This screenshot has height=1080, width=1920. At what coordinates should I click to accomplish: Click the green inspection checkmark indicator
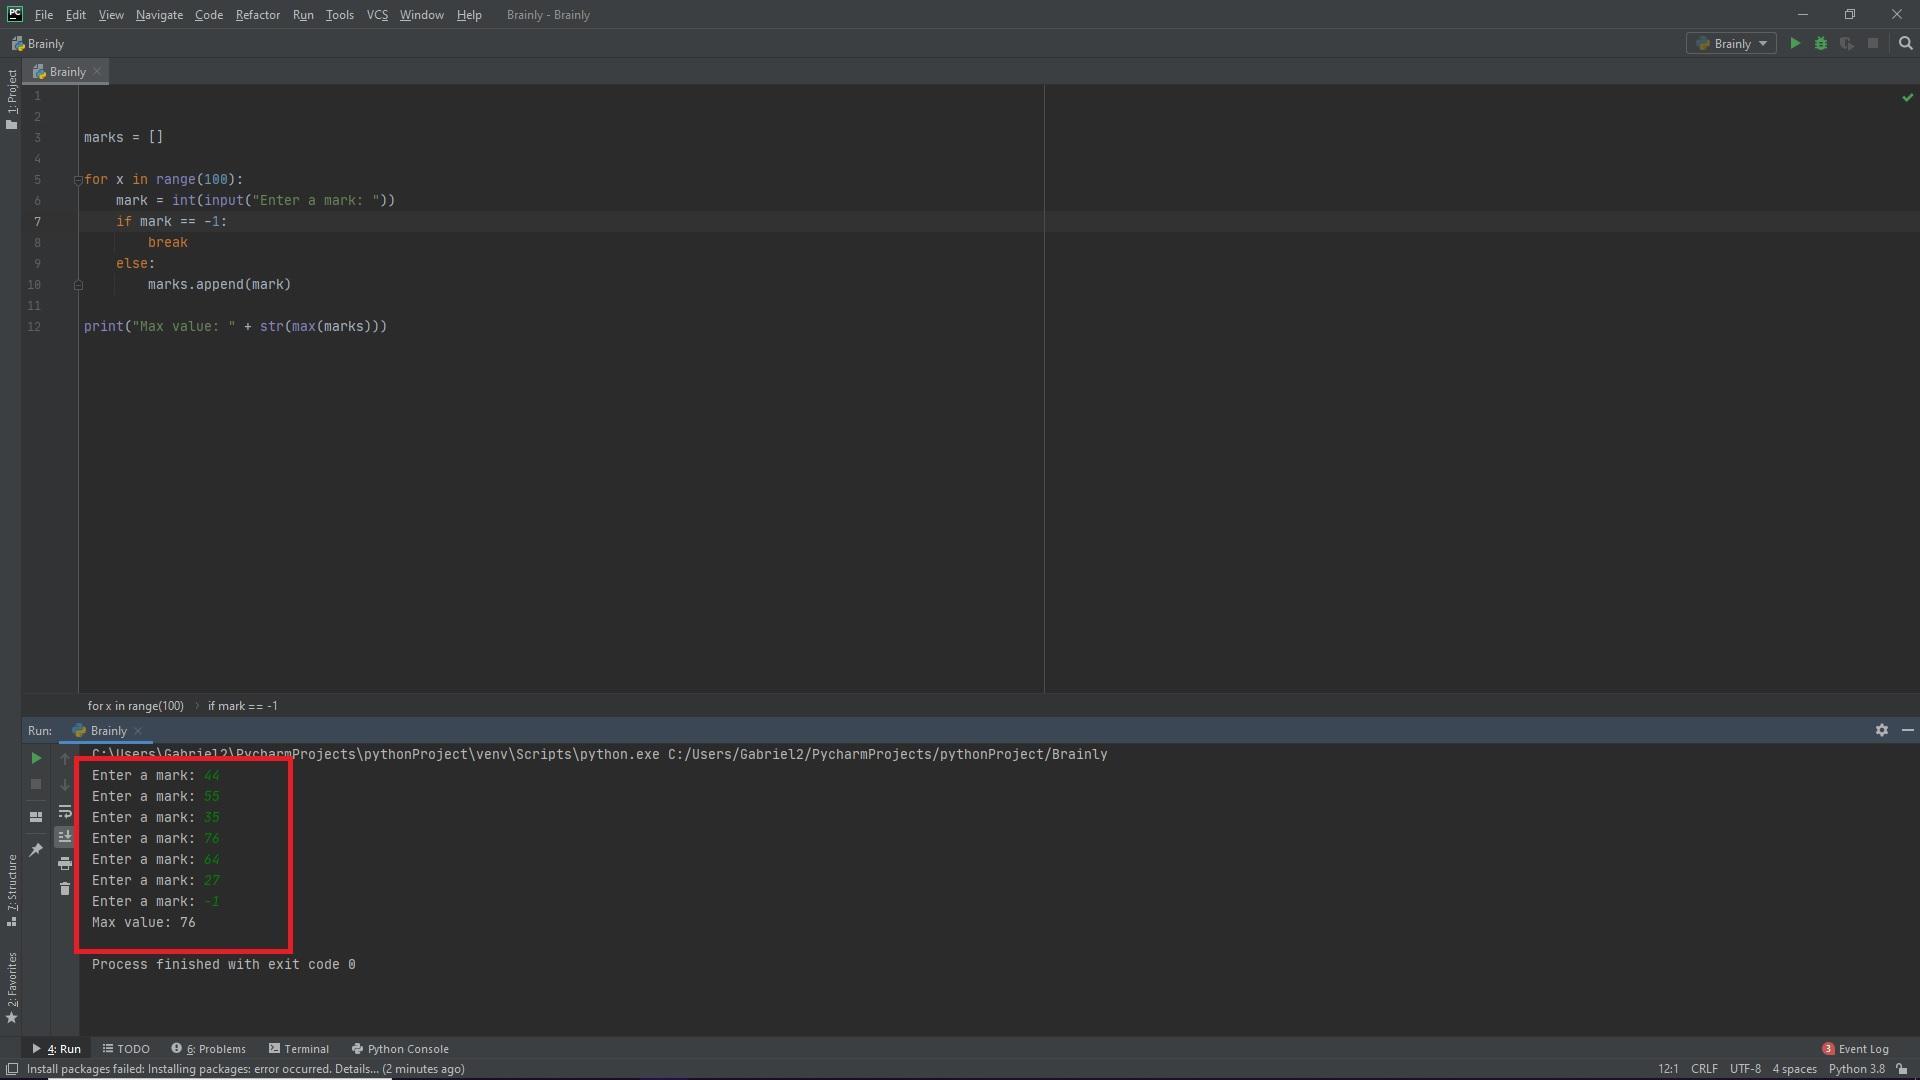click(1907, 97)
